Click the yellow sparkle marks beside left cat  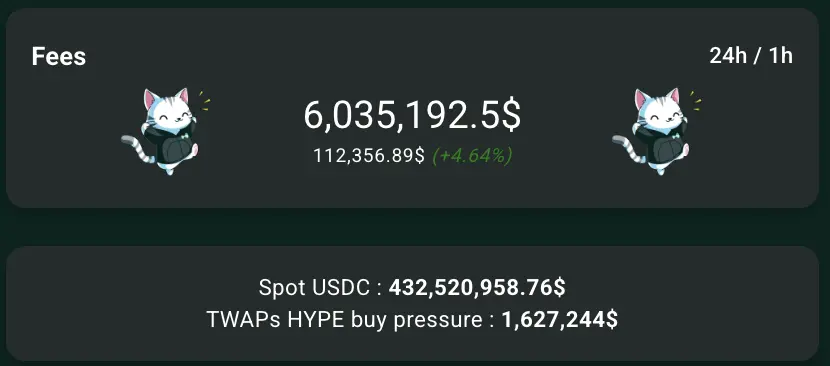pyautogui.click(x=205, y=101)
